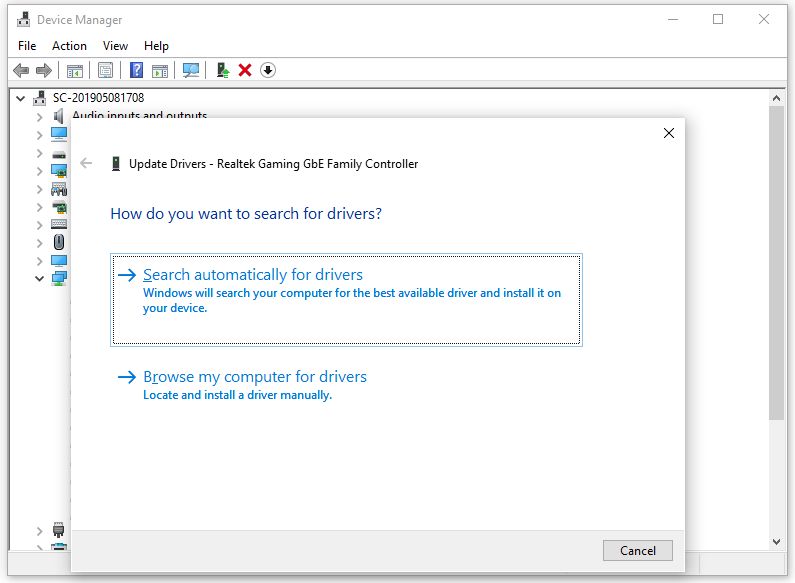
Task: Expand the disk drives category chevron
Action: [x=40, y=153]
